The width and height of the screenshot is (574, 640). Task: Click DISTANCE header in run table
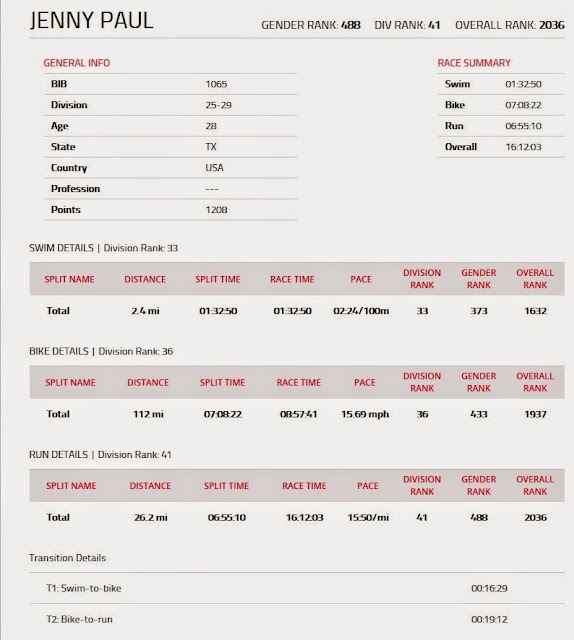[x=150, y=486]
